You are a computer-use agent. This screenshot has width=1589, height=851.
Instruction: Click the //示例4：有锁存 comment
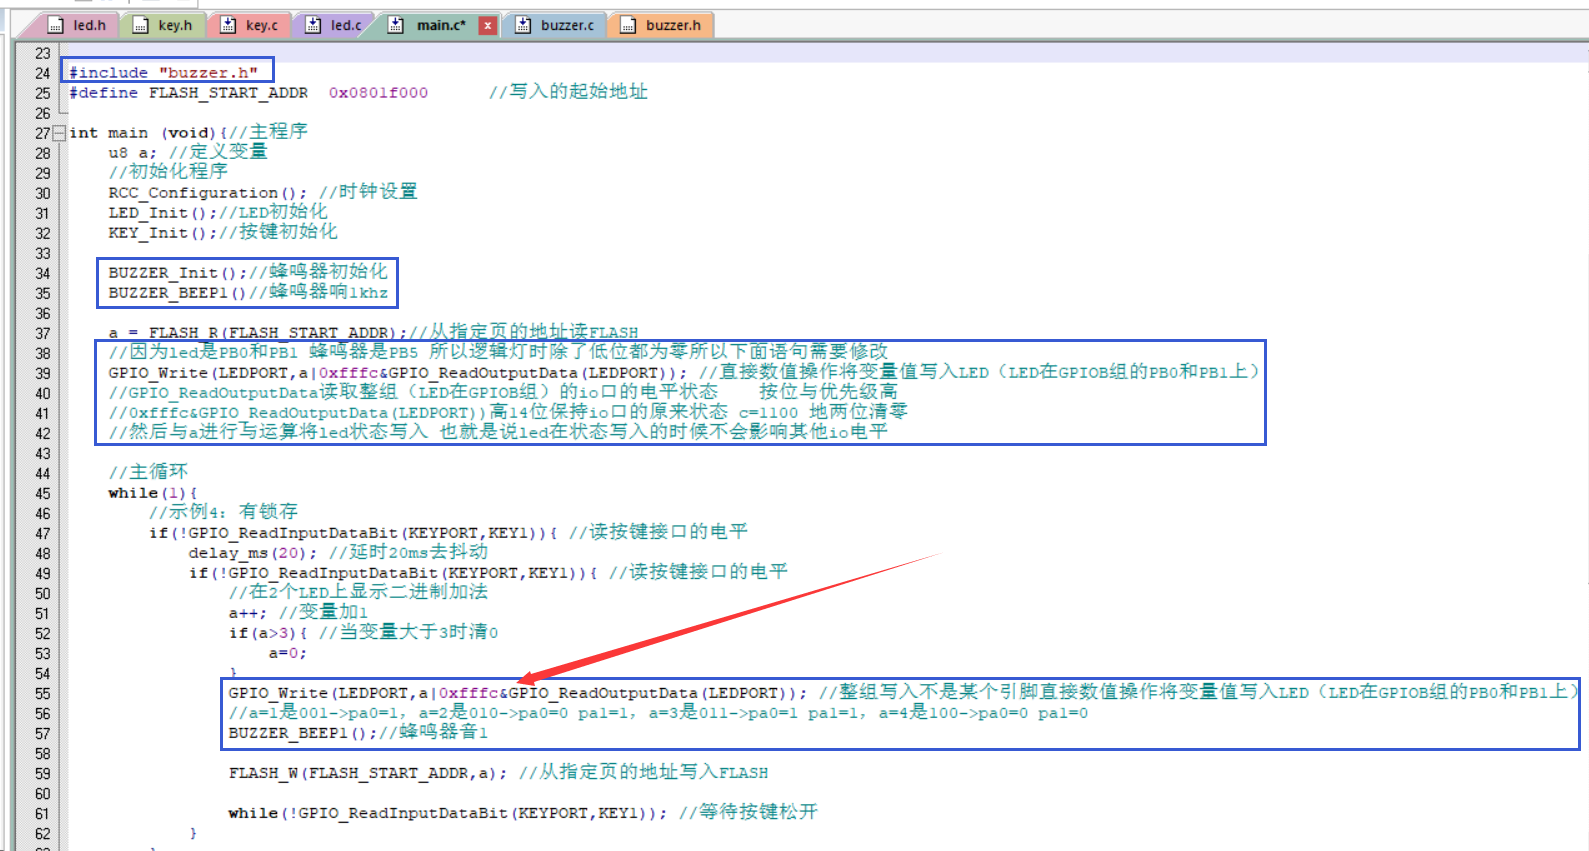[x=223, y=512]
